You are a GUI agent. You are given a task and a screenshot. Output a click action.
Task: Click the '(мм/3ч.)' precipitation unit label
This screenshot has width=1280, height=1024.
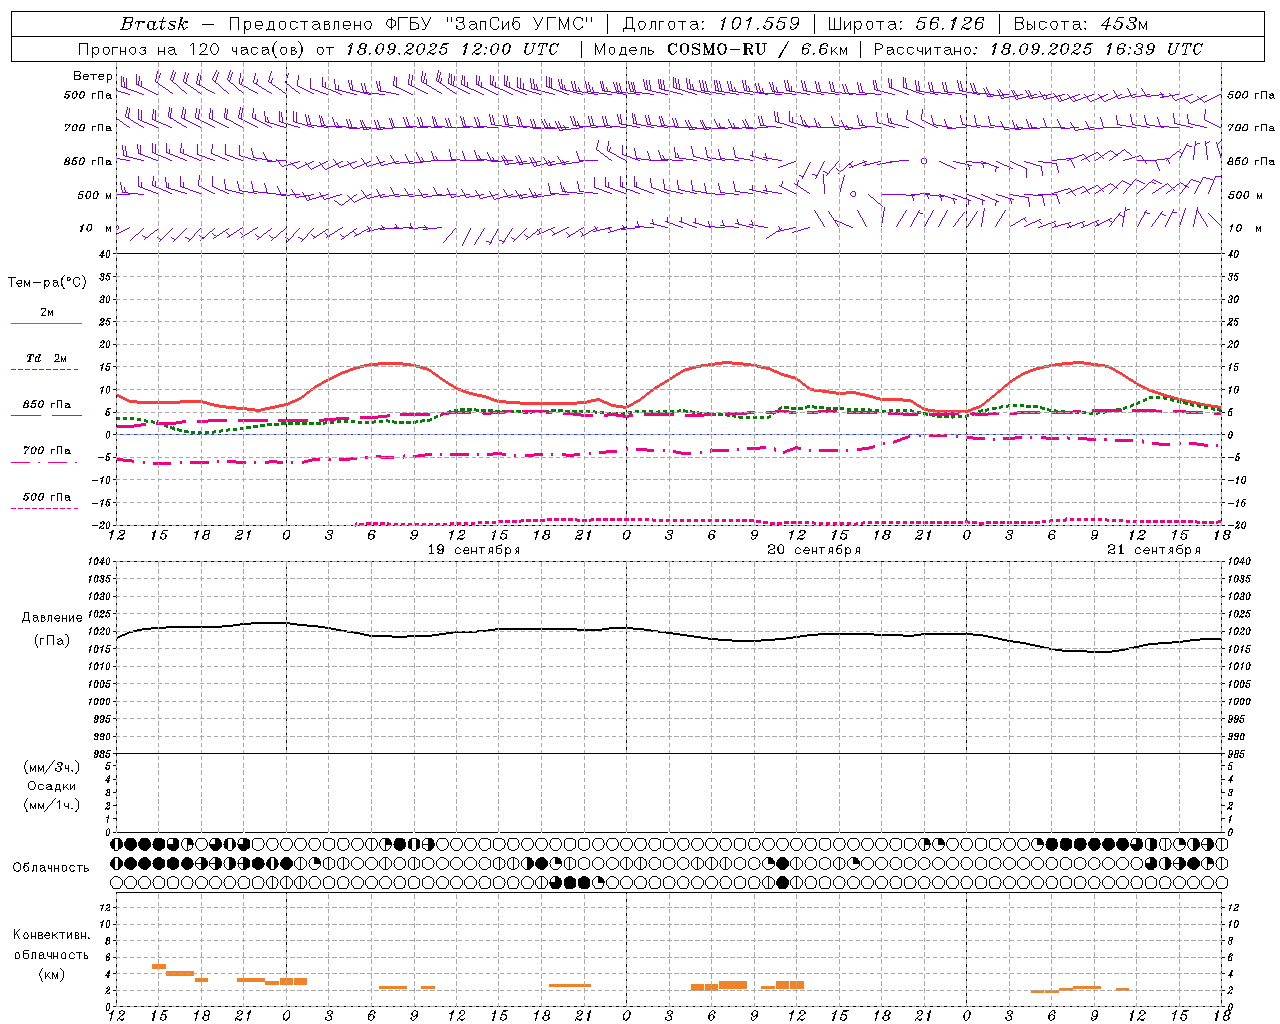click(x=52, y=767)
